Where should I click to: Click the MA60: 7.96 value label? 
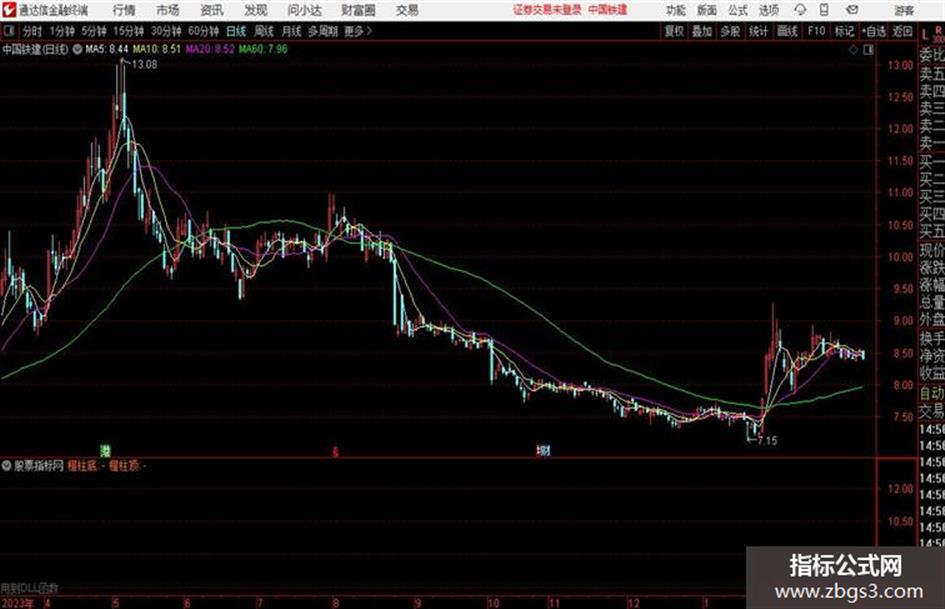click(x=263, y=49)
